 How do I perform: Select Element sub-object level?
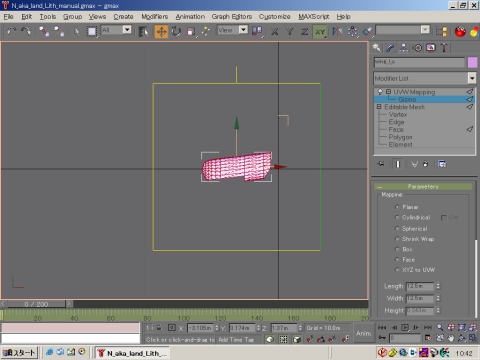400,145
